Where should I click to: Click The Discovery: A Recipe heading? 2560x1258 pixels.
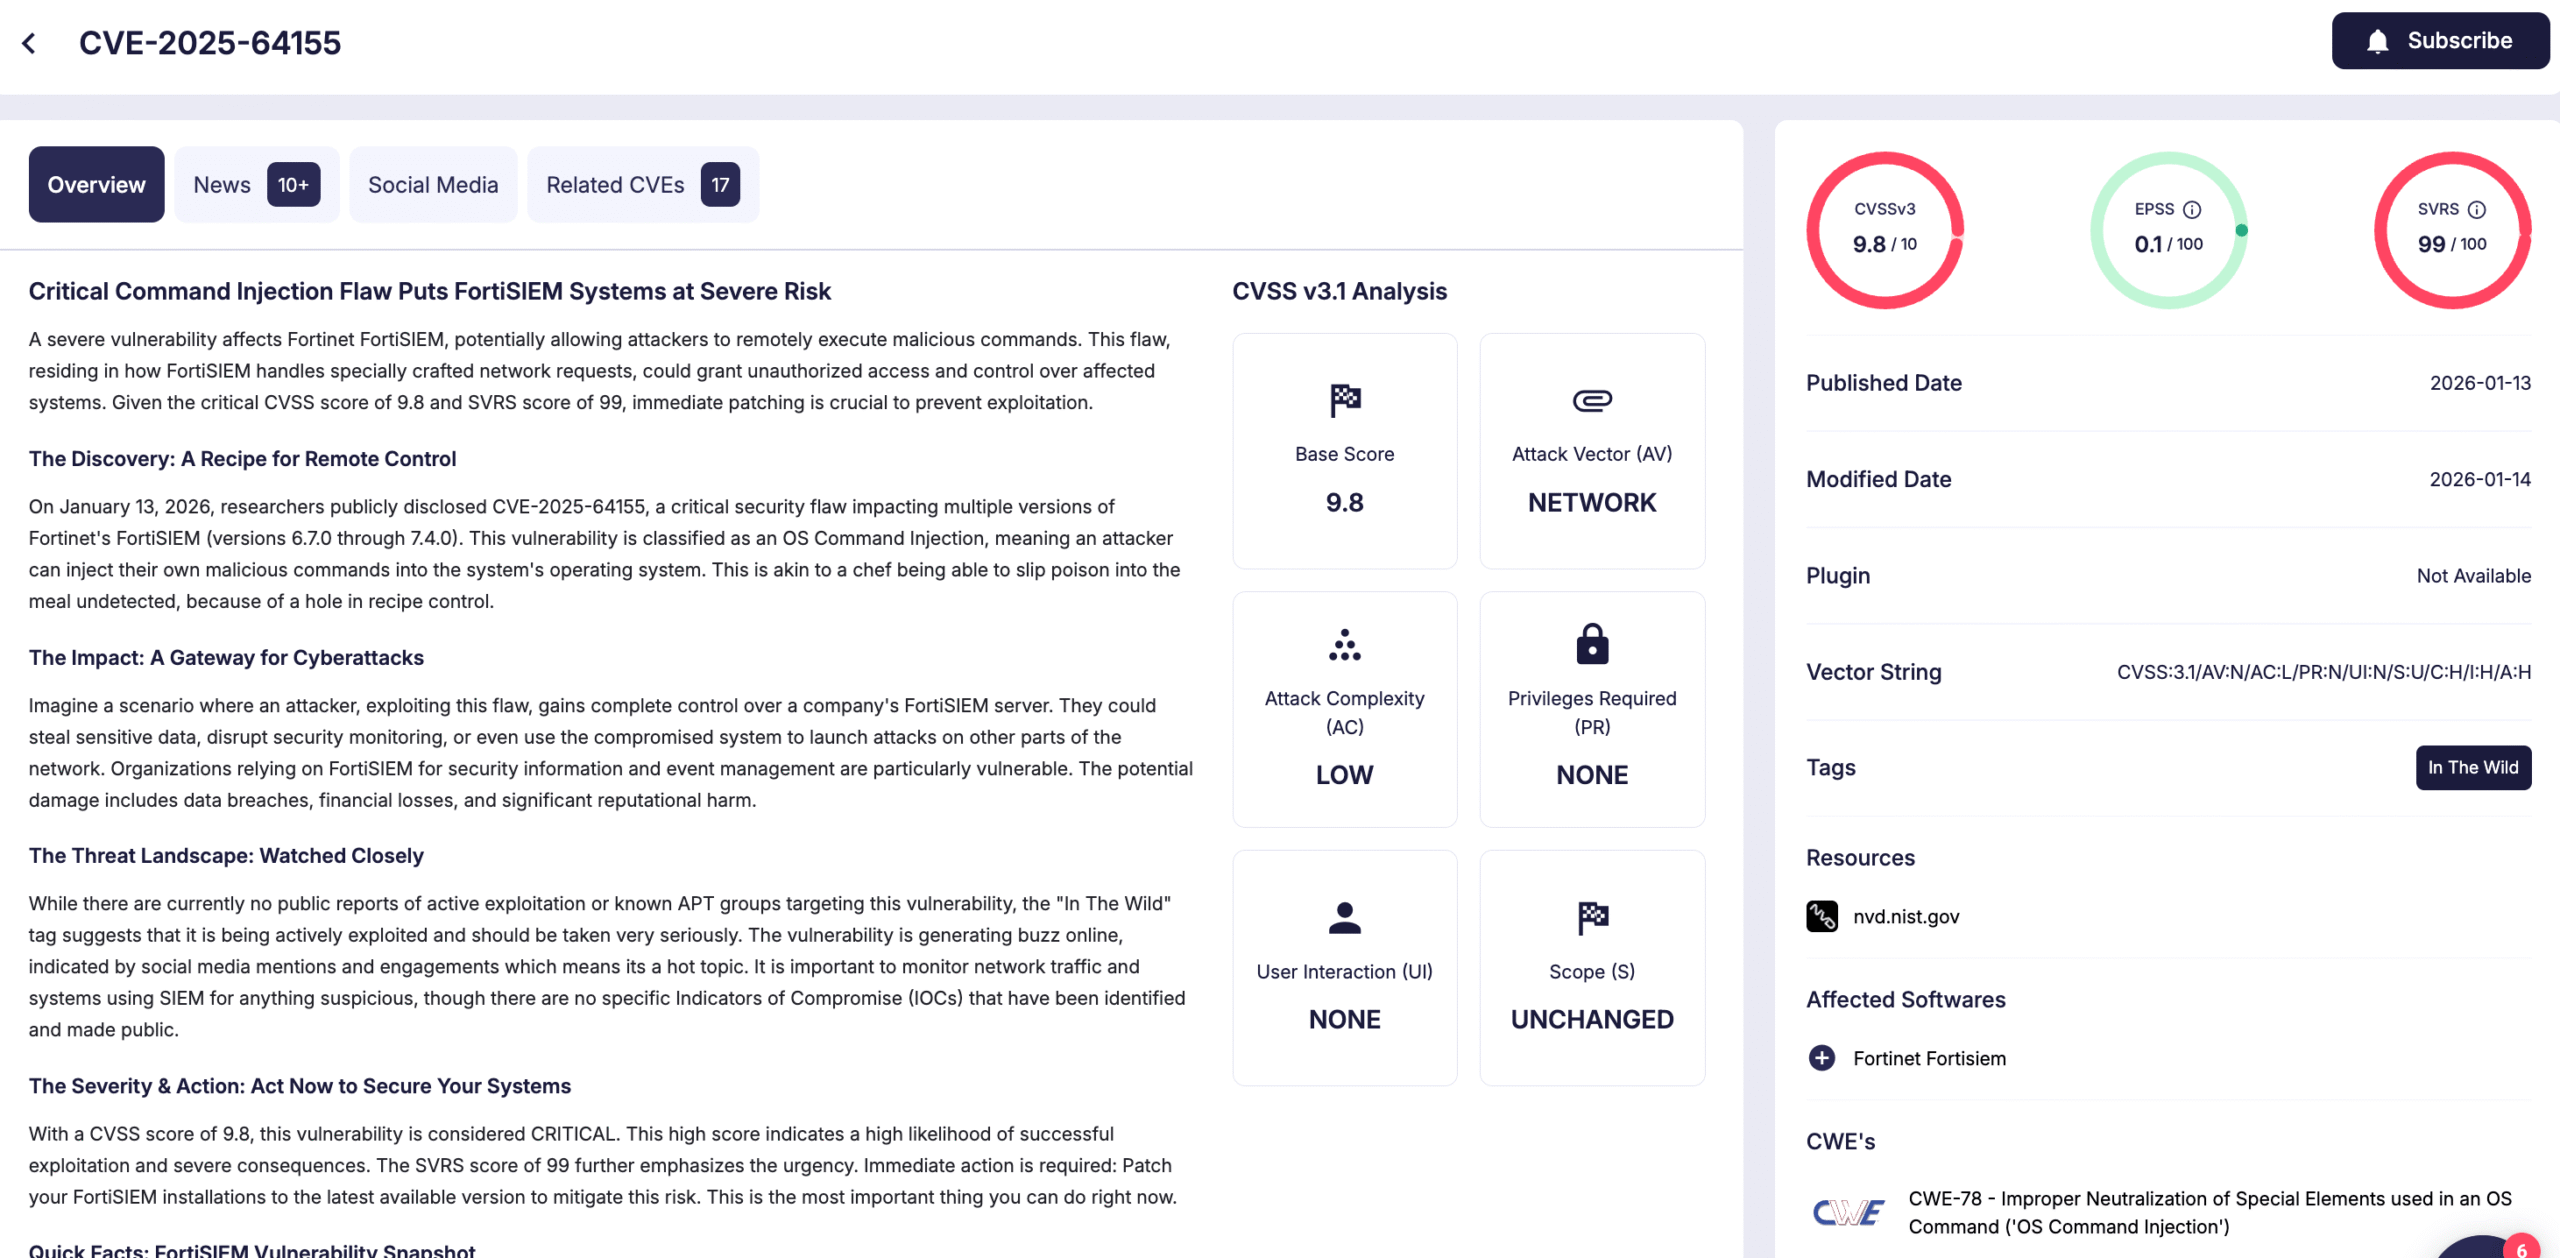(242, 459)
